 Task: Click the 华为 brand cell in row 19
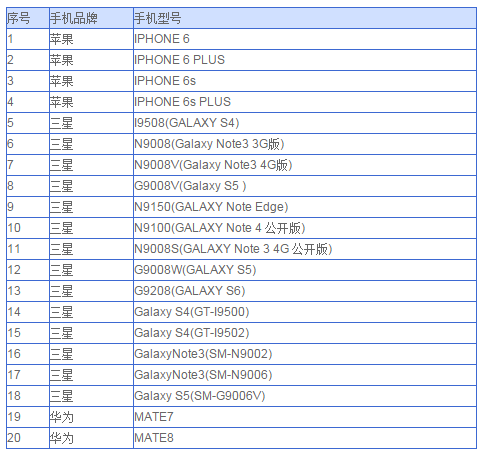click(x=91, y=417)
